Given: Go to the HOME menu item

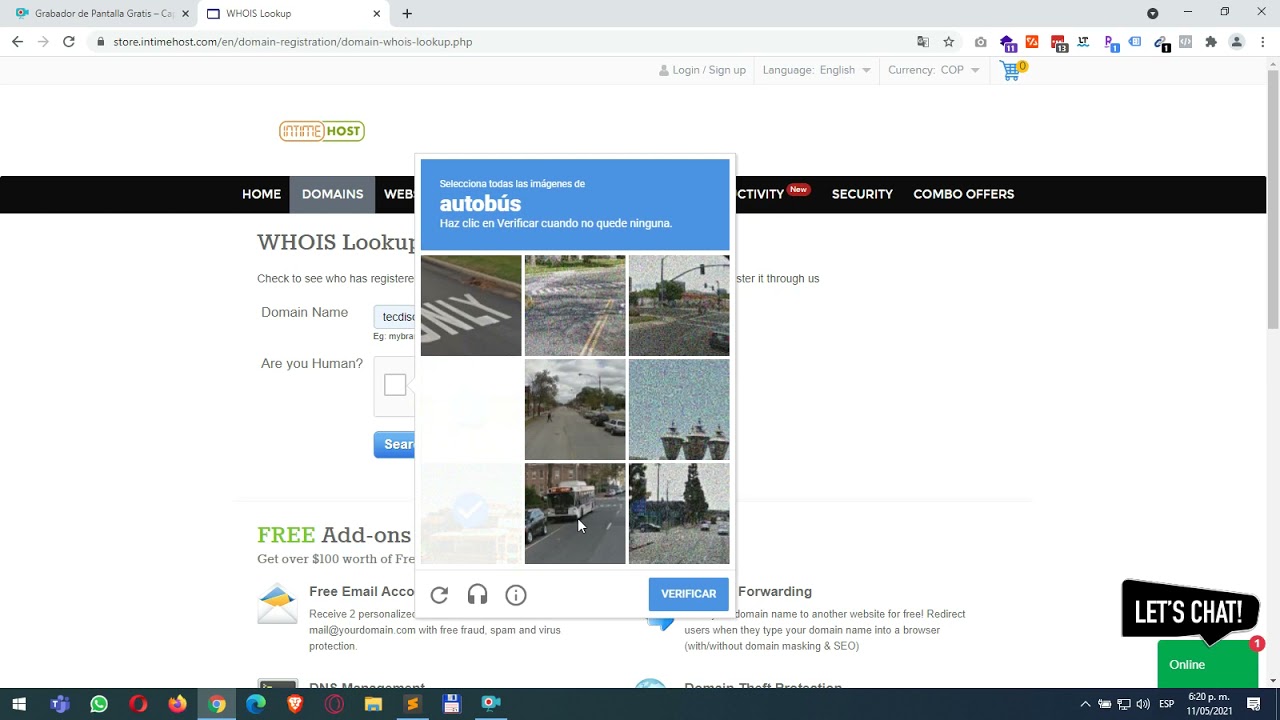Looking at the screenshot, I should [x=261, y=194].
